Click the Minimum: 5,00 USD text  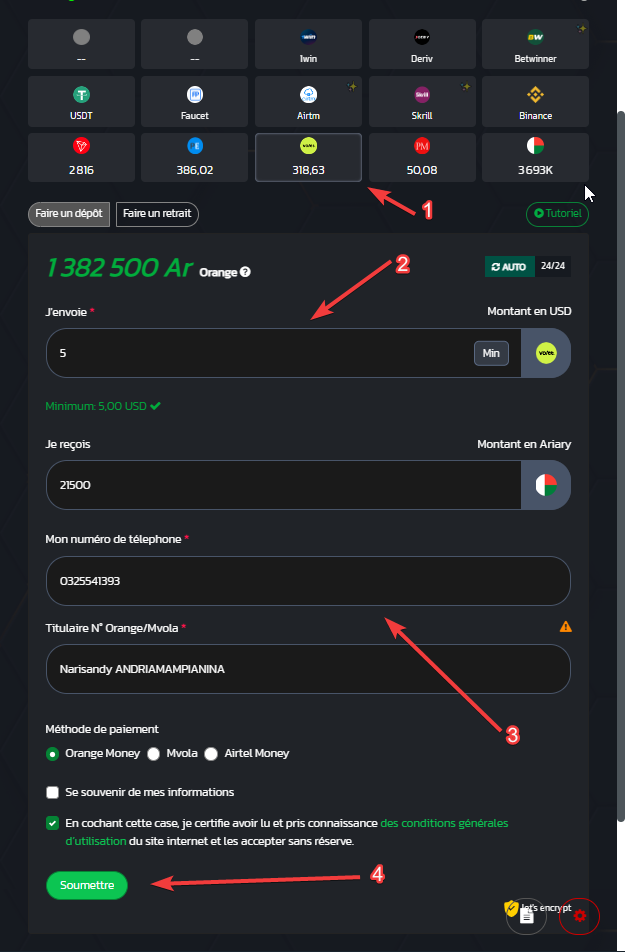(96, 406)
